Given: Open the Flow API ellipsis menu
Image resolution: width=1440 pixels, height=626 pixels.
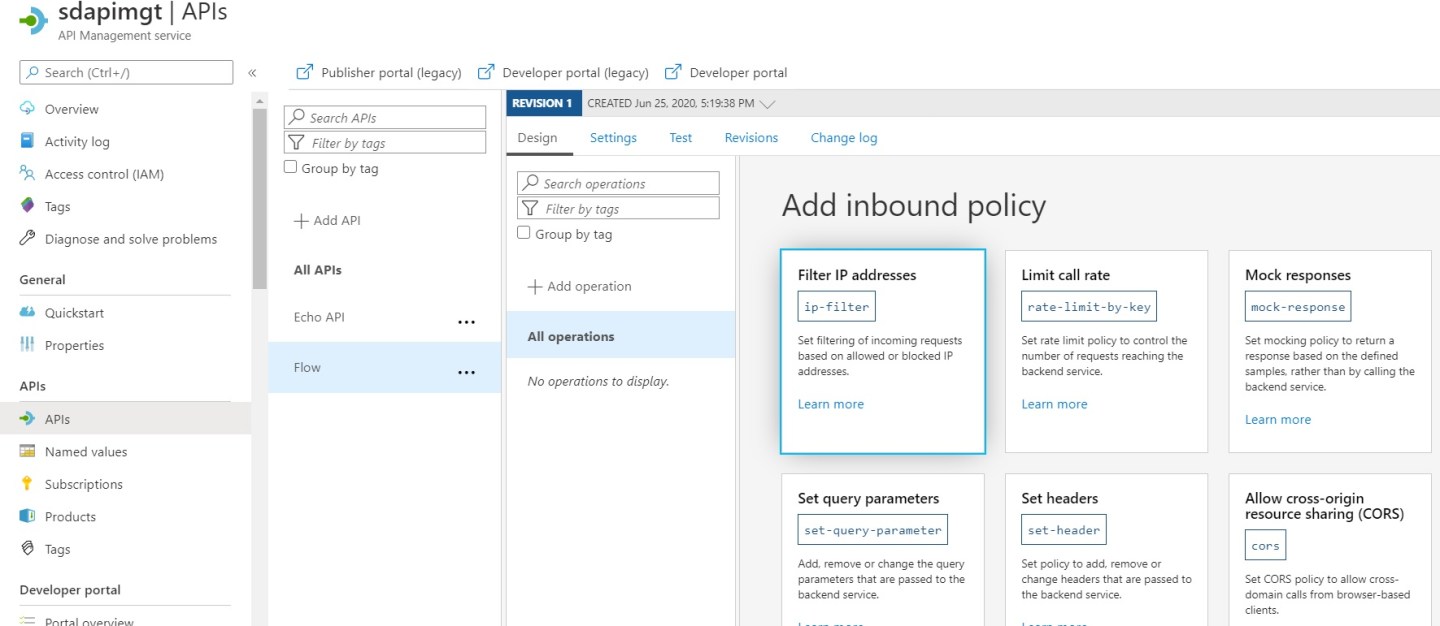Looking at the screenshot, I should pyautogui.click(x=466, y=372).
